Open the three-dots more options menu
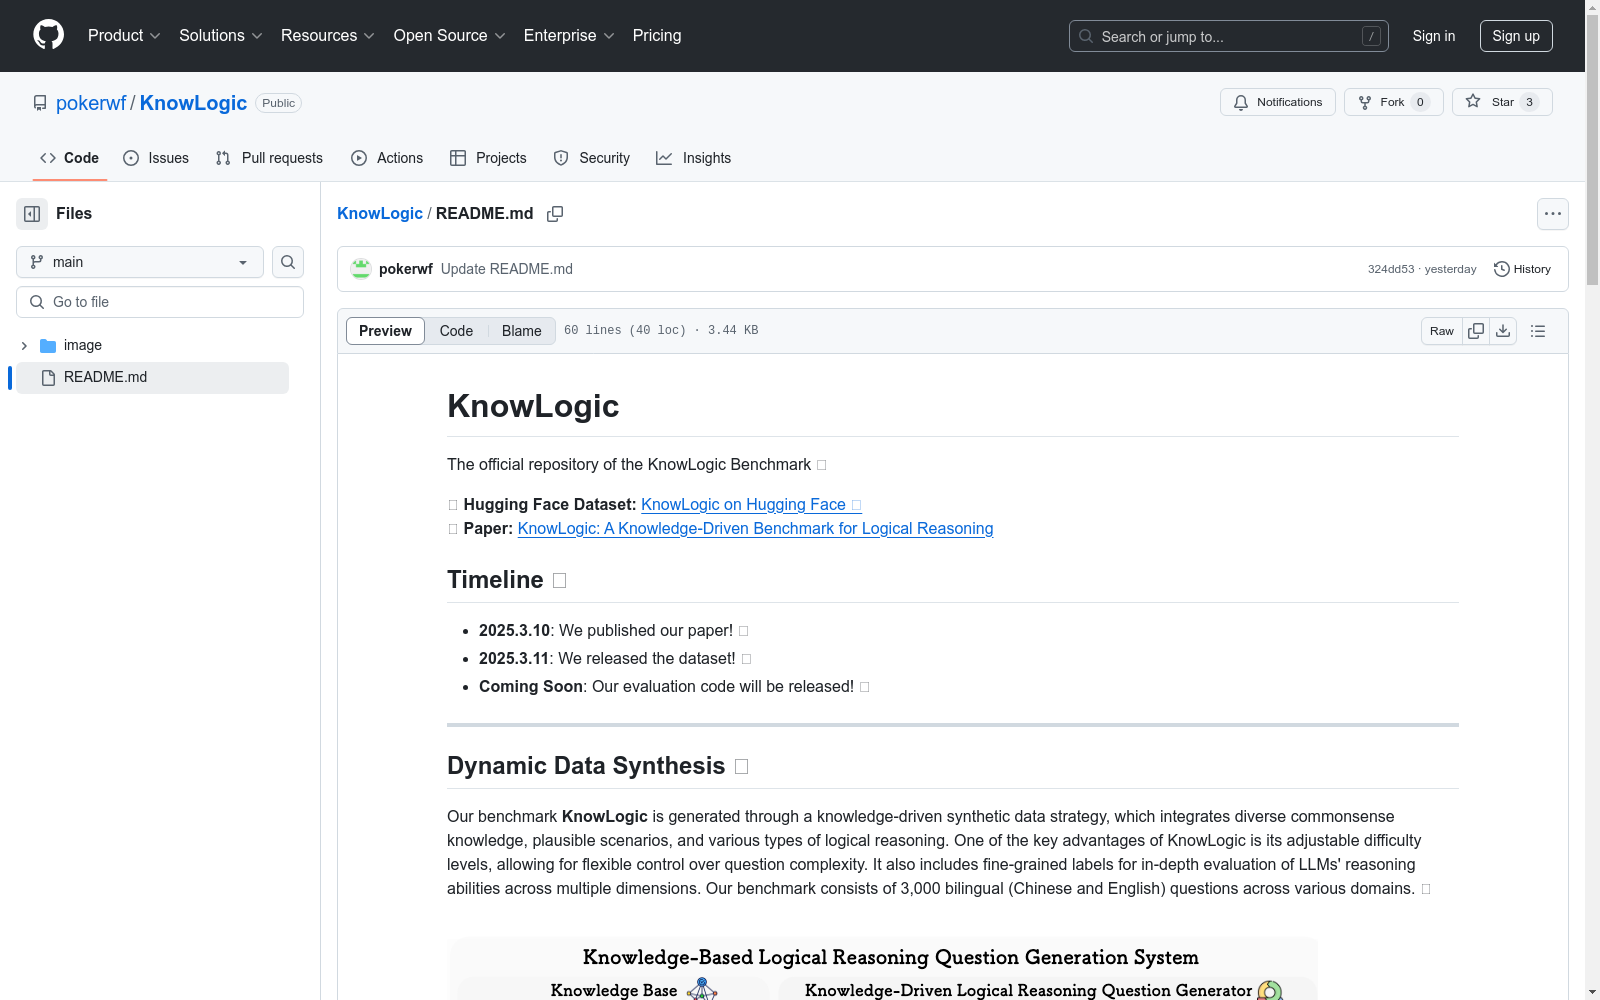1600x1000 pixels. pyautogui.click(x=1552, y=214)
